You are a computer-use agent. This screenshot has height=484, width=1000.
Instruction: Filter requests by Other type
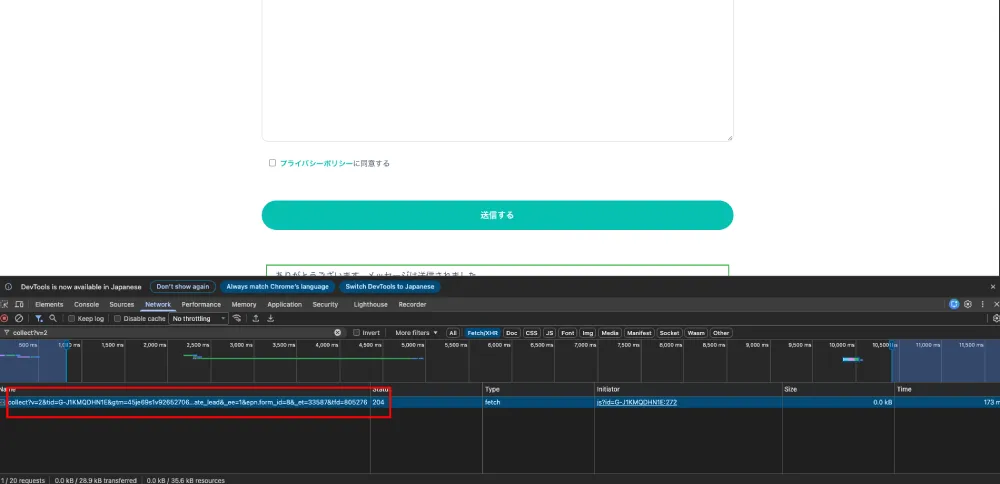pos(721,333)
